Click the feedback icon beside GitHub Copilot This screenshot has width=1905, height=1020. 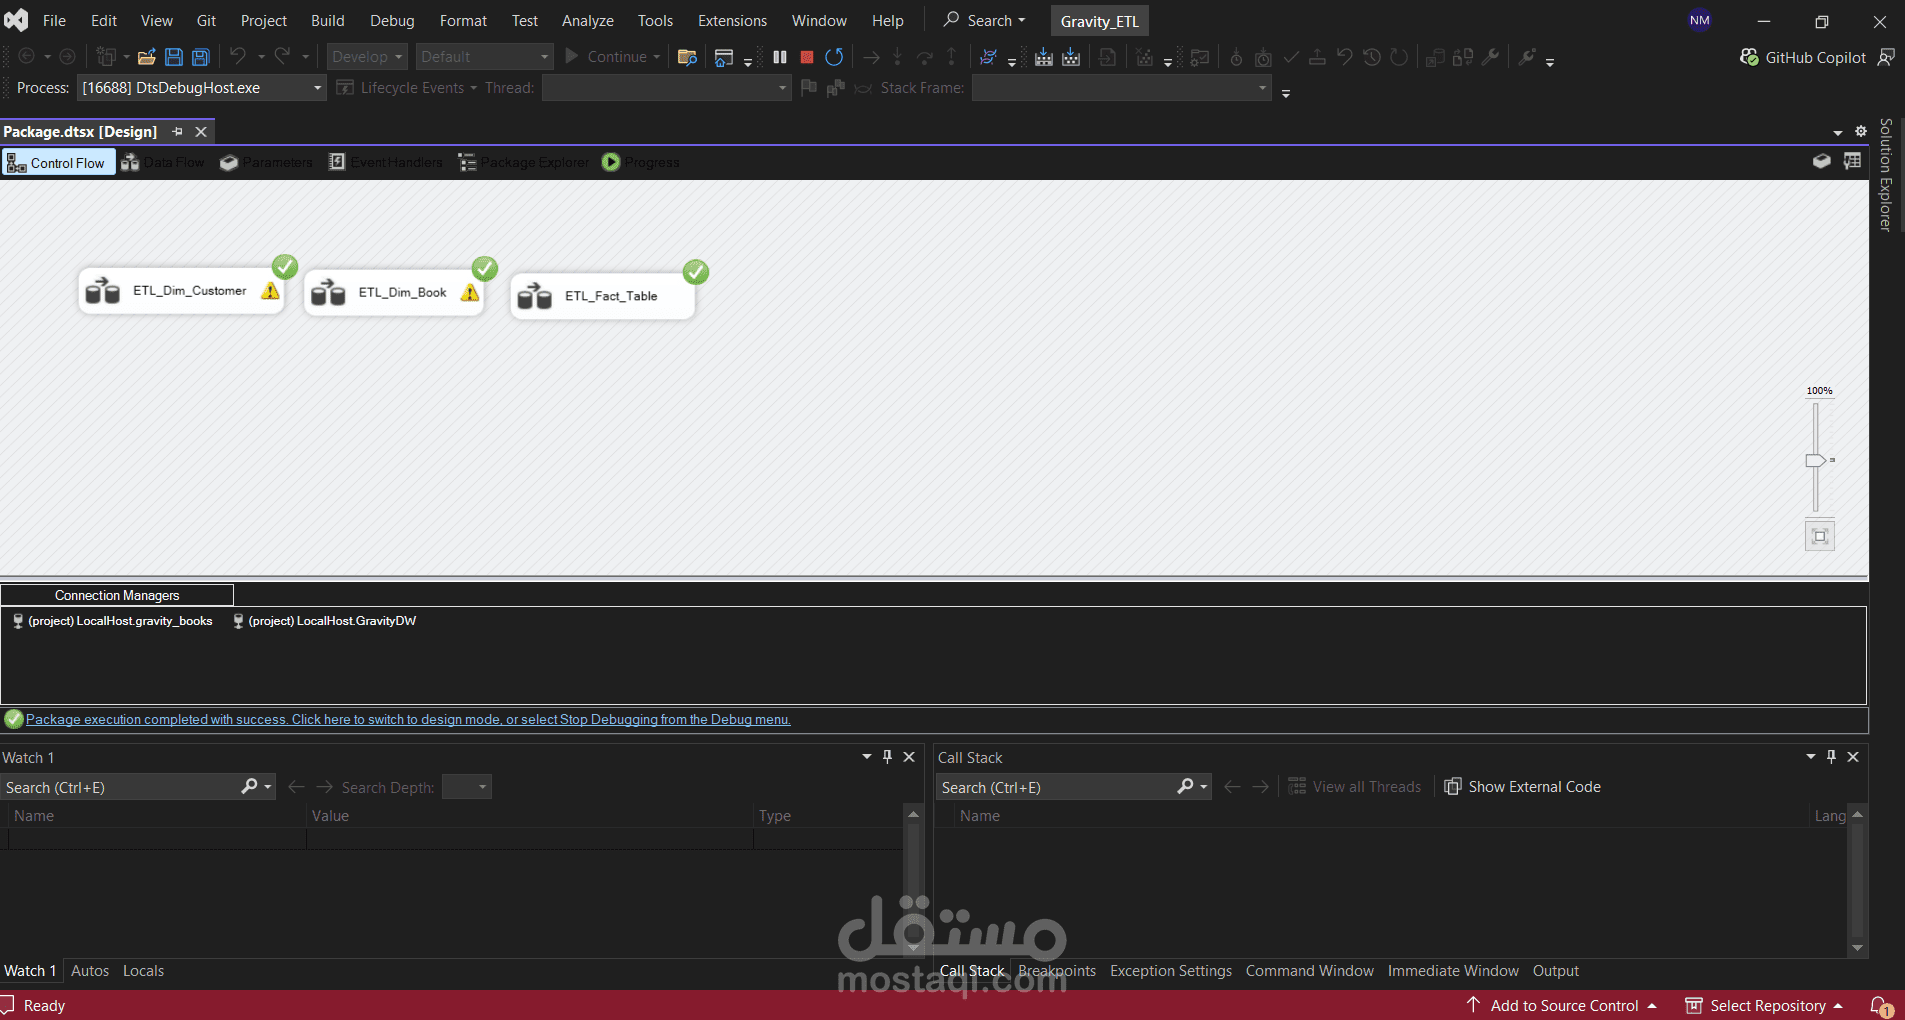coord(1886,57)
